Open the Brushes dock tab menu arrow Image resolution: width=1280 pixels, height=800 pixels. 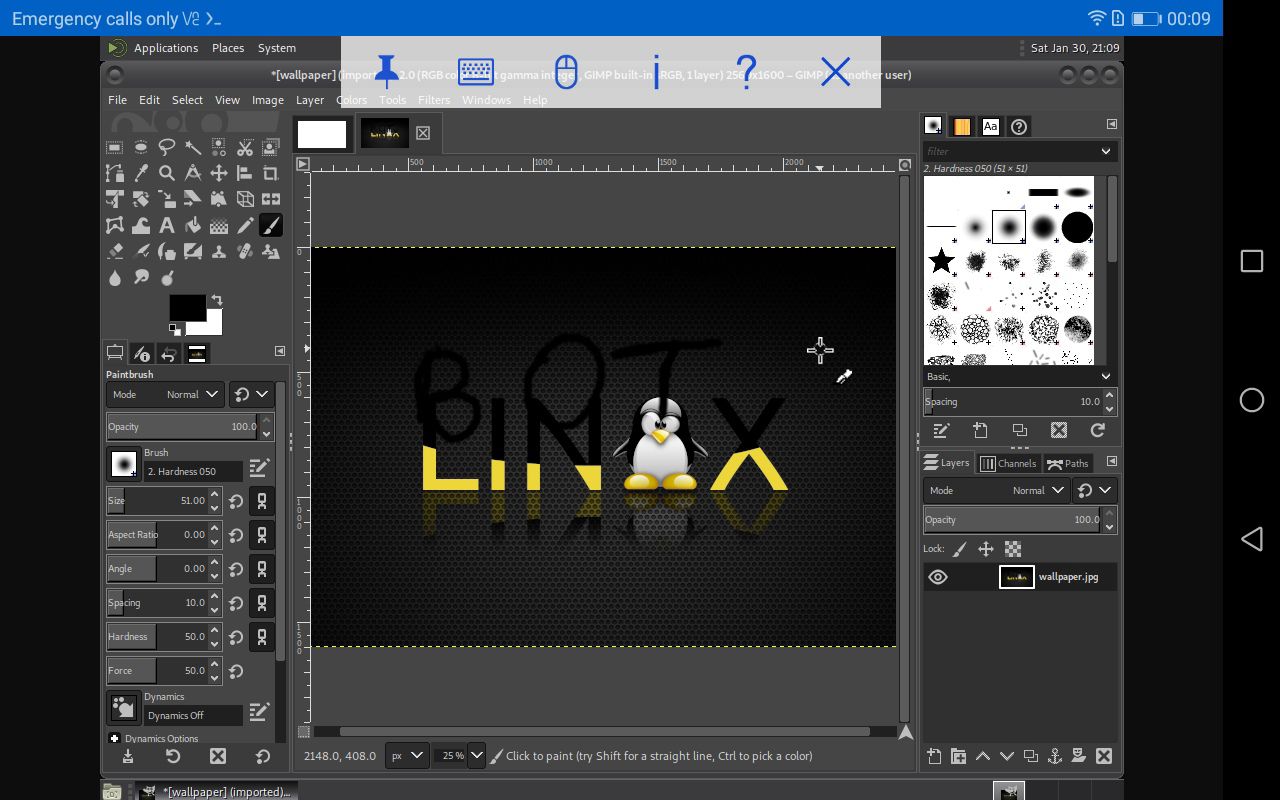click(x=1111, y=124)
